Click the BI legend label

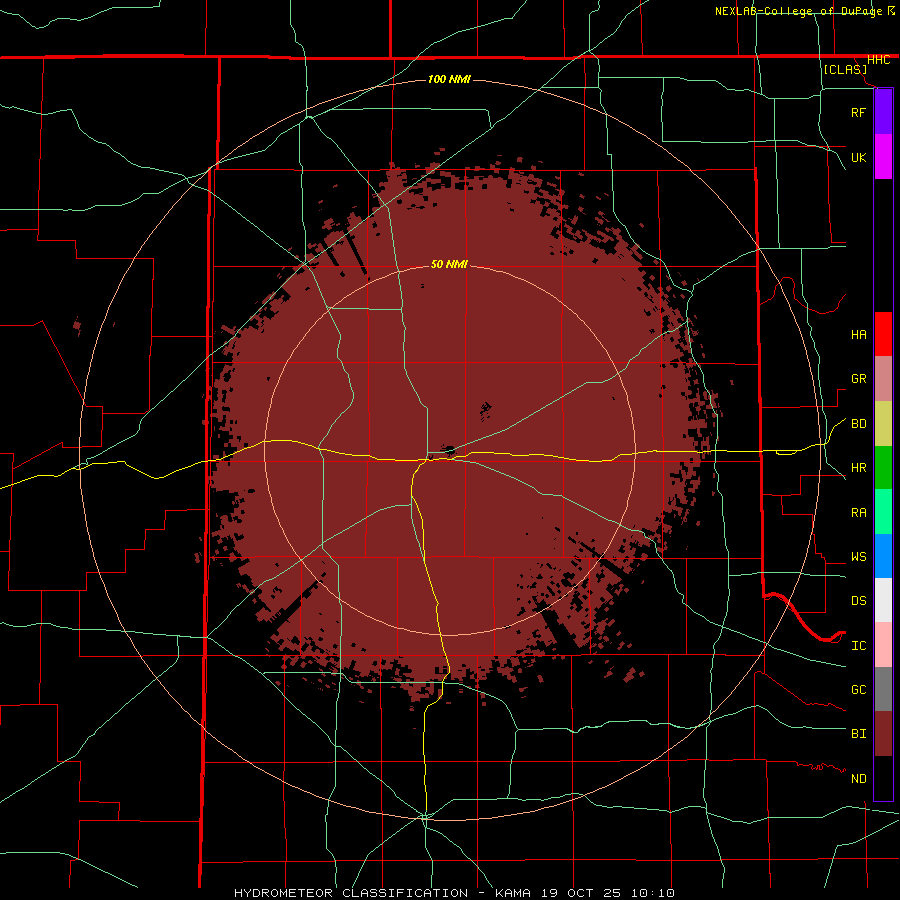pyautogui.click(x=858, y=734)
